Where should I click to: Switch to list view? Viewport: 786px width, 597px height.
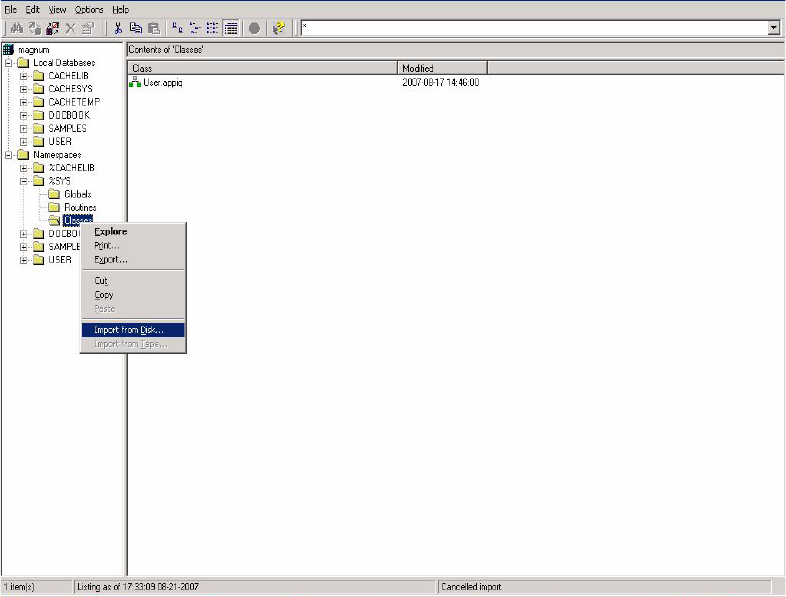213,28
